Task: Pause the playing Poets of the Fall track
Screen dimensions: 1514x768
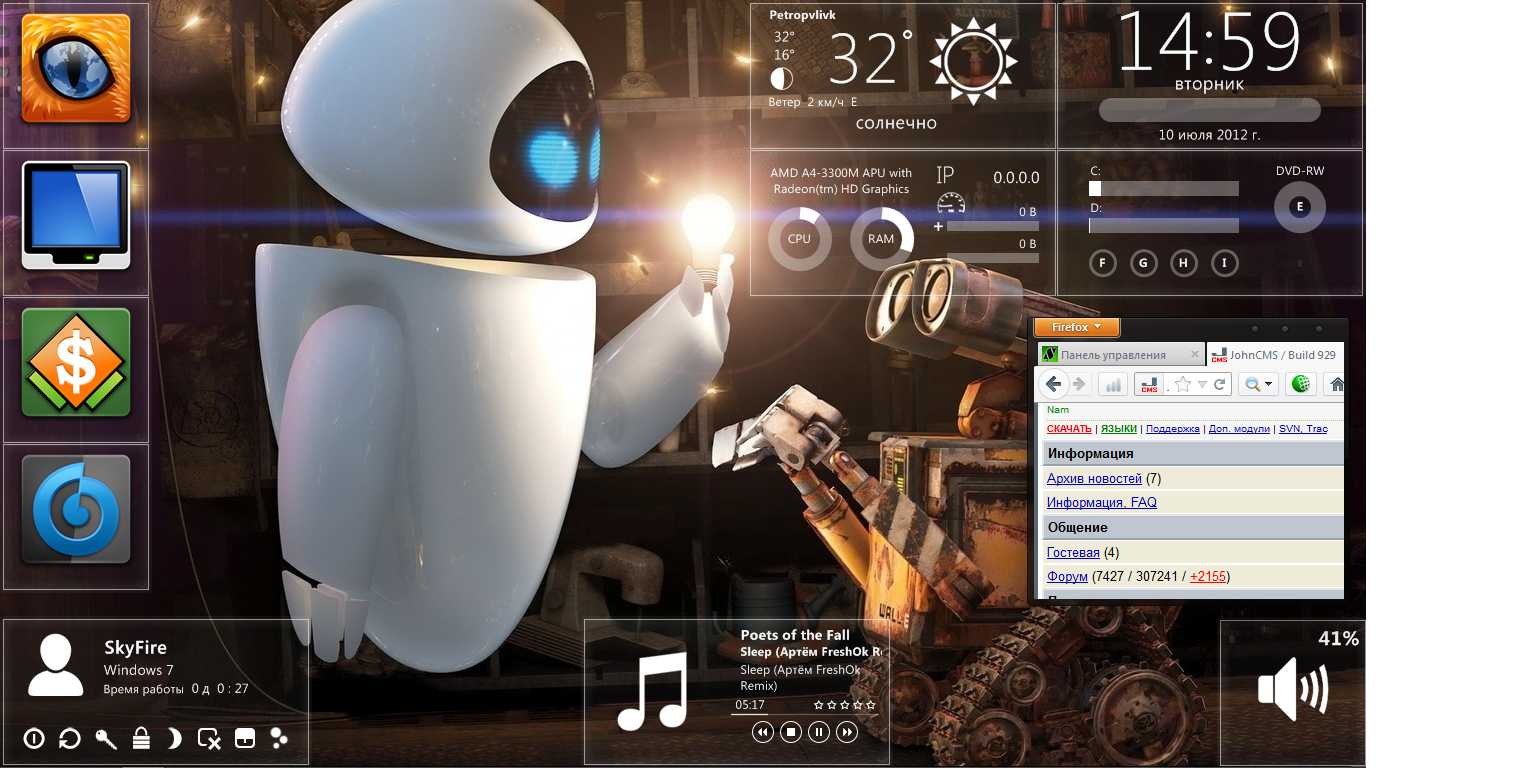Action: point(819,733)
